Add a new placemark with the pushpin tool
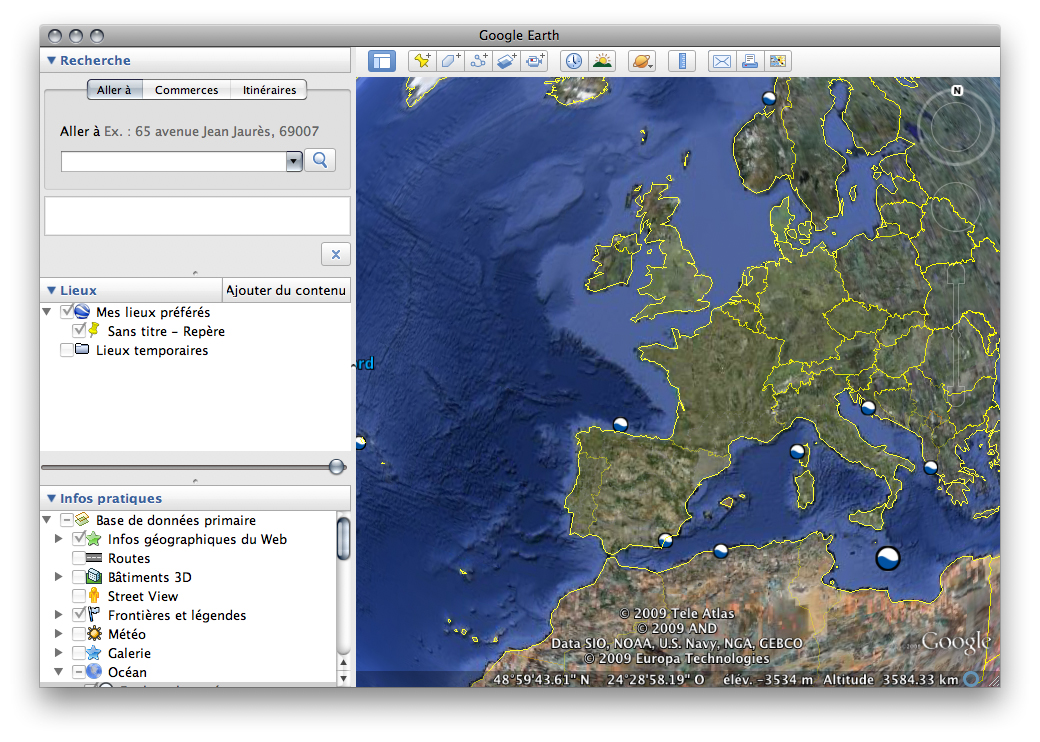The image size is (1040, 742). 422,61
